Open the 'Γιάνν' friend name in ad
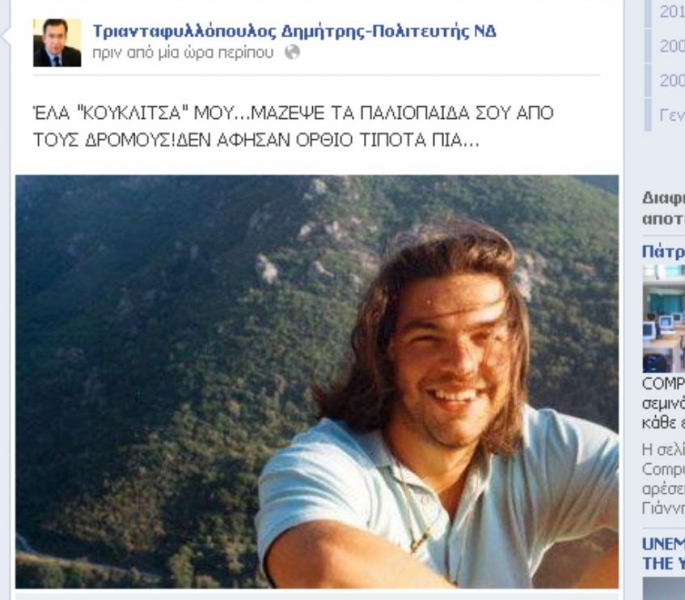The image size is (685, 600). tap(664, 509)
